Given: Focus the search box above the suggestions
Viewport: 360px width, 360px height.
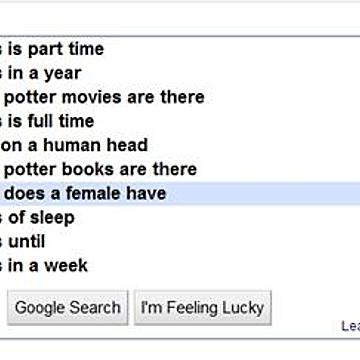Looking at the screenshot, I should coord(180,17).
